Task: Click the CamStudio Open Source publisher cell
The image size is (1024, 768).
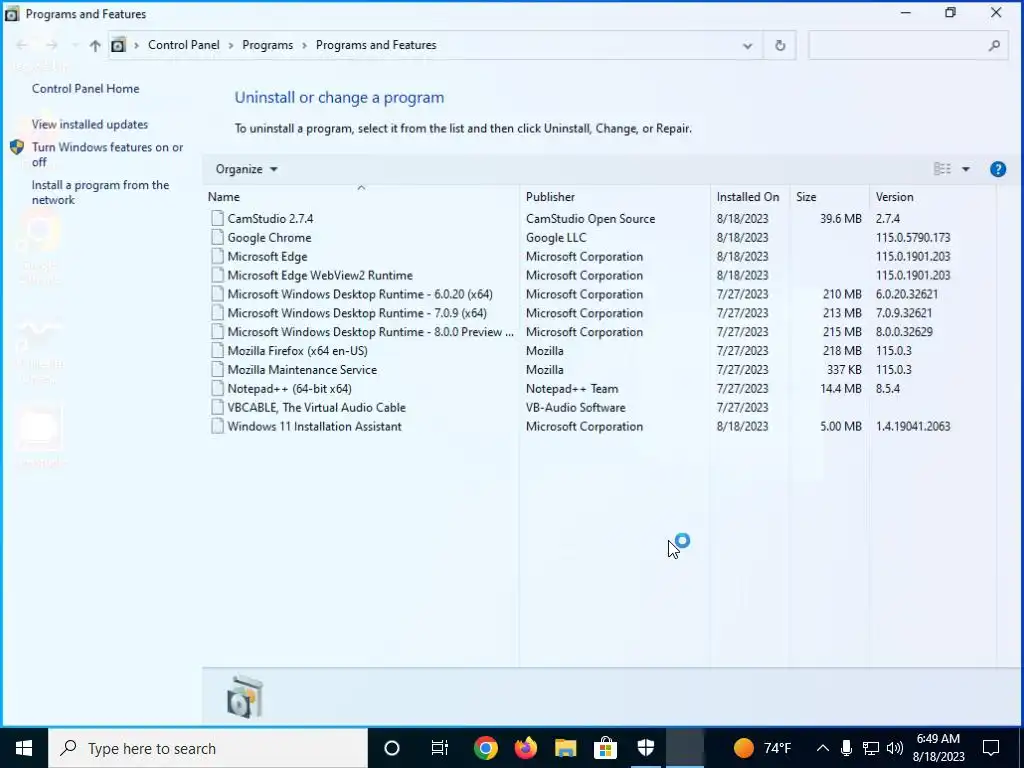Action: 590,219
